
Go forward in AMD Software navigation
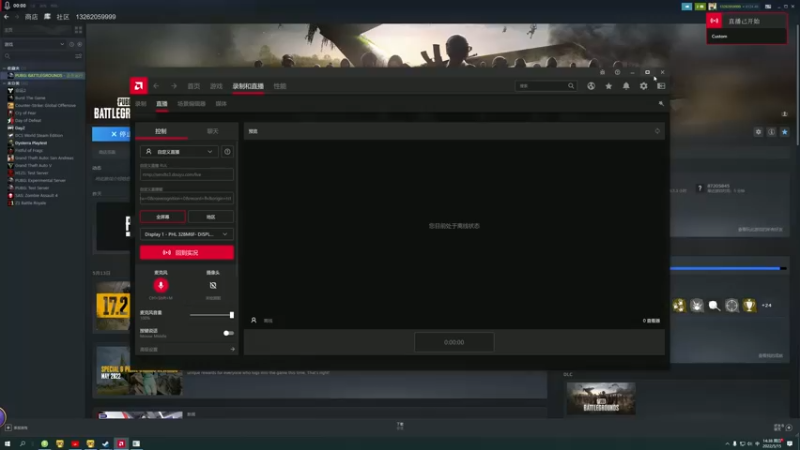[x=174, y=86]
